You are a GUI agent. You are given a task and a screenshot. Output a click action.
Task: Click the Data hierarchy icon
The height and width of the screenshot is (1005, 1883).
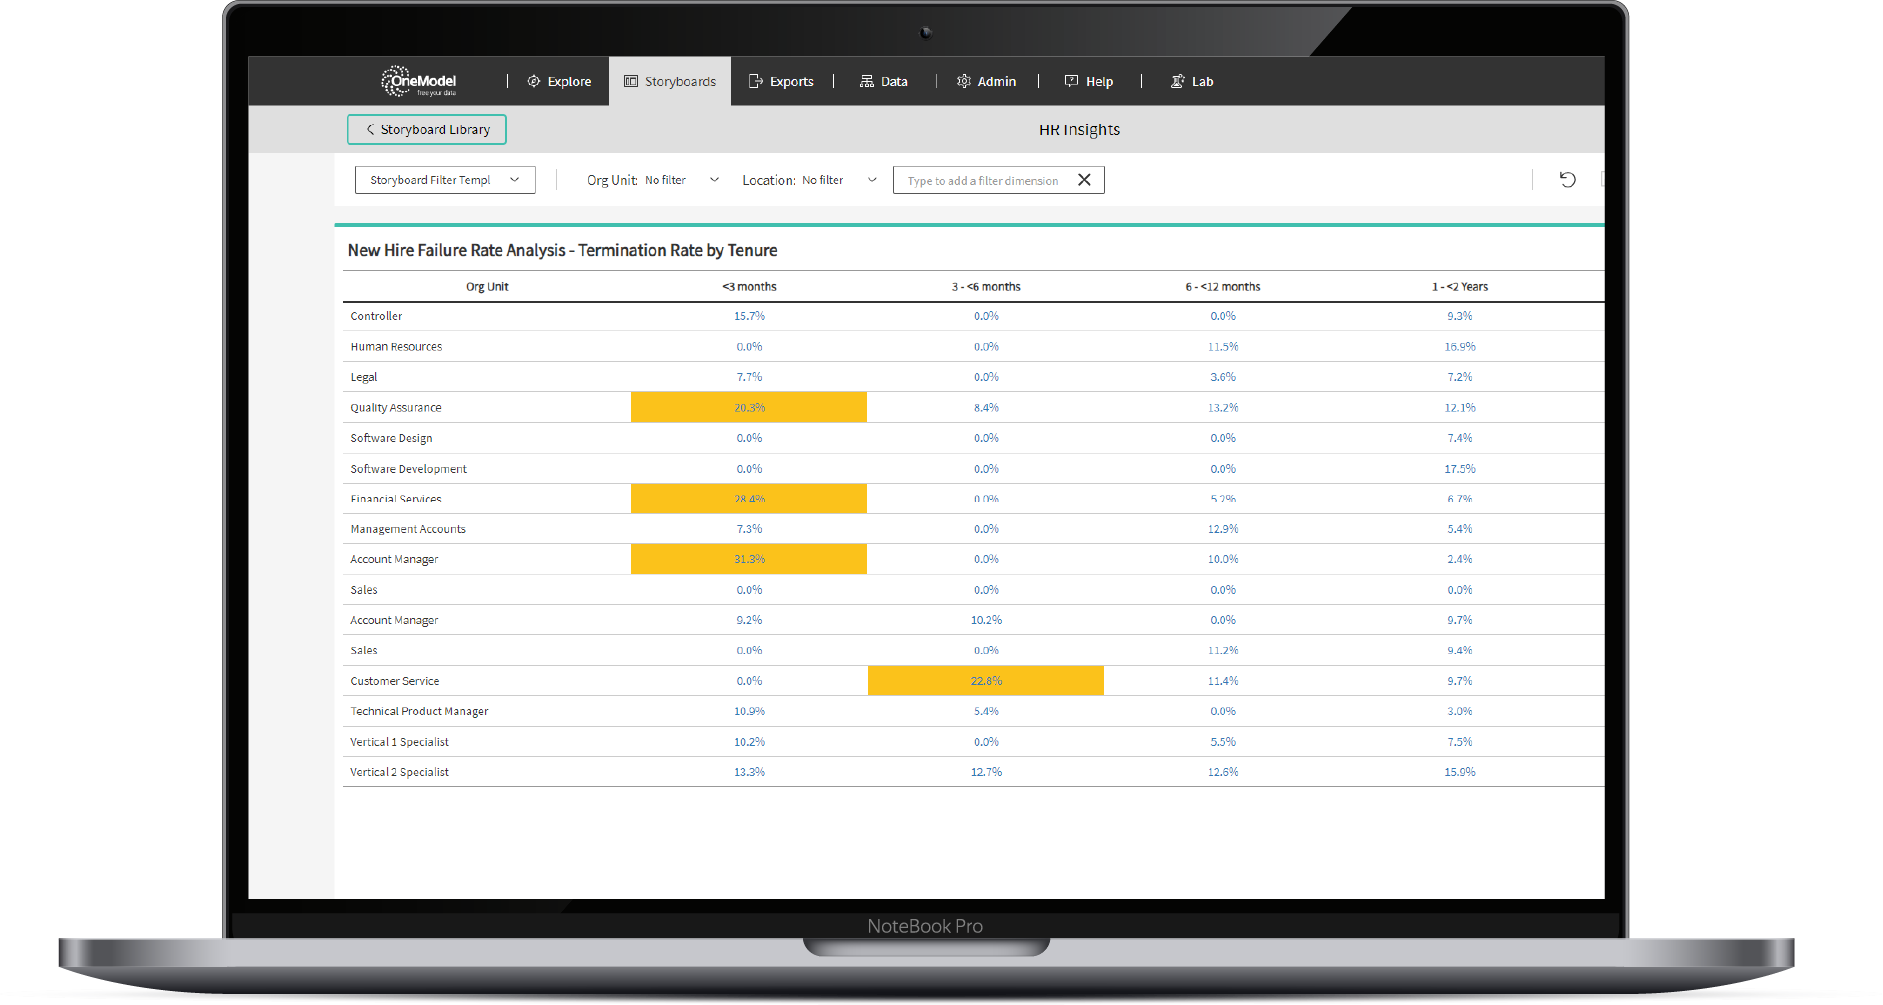[x=867, y=81]
